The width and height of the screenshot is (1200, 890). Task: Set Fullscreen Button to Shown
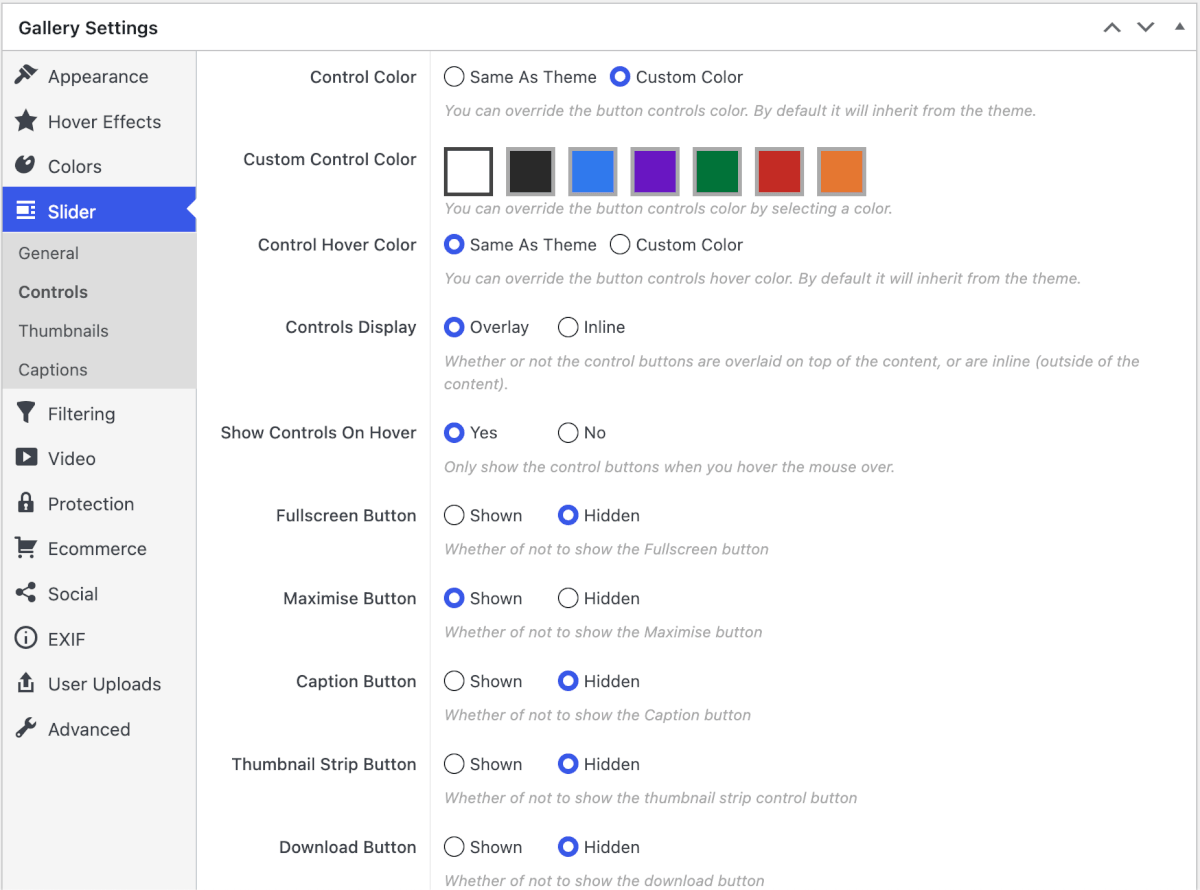pos(454,515)
